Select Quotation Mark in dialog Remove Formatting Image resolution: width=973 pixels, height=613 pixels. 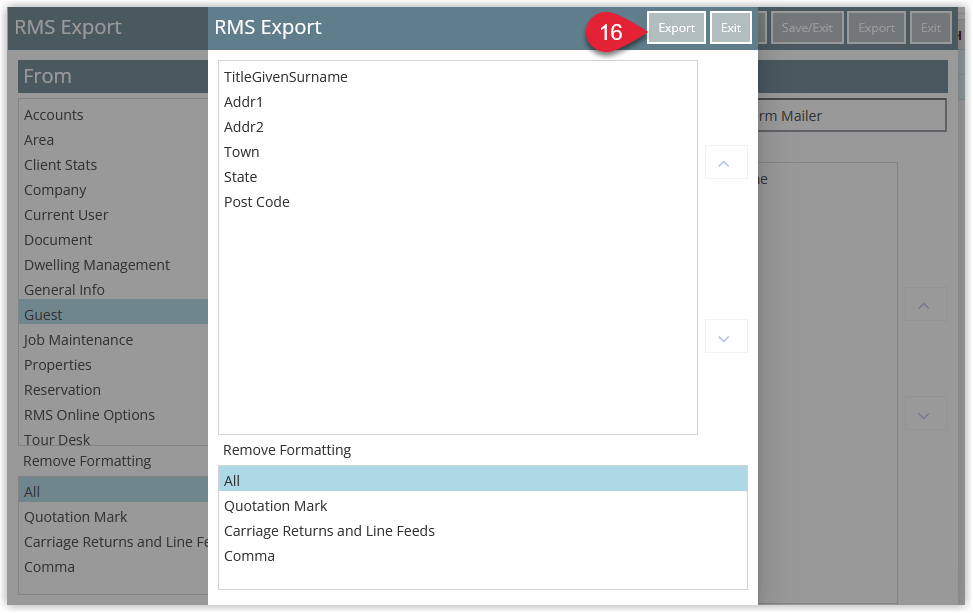(x=483, y=506)
